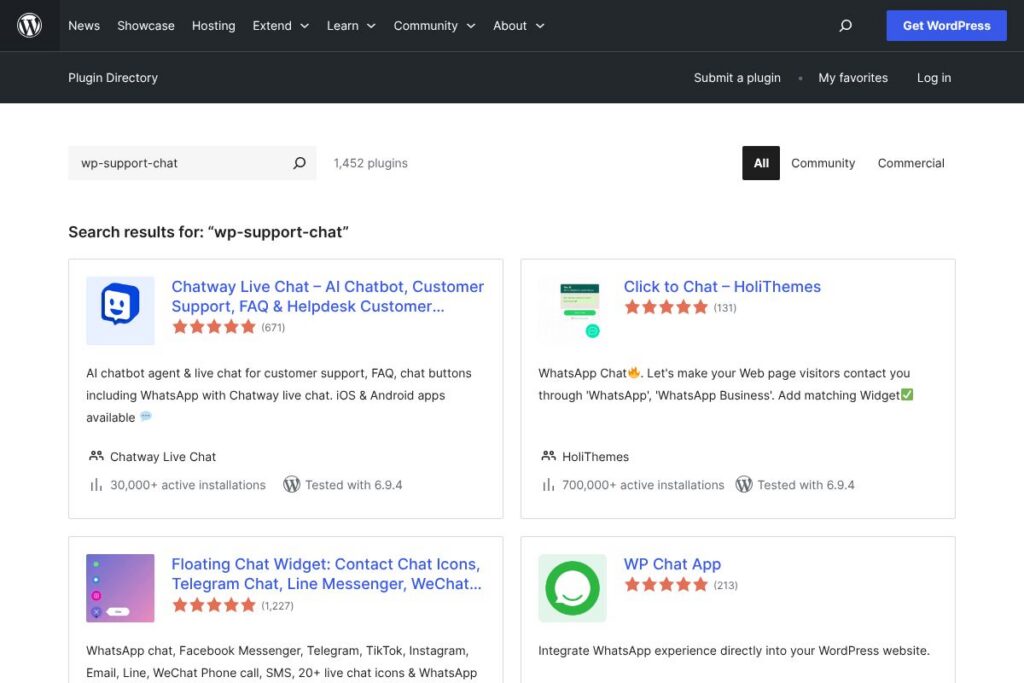Go to My favorites
This screenshot has height=683, width=1024.
[853, 78]
